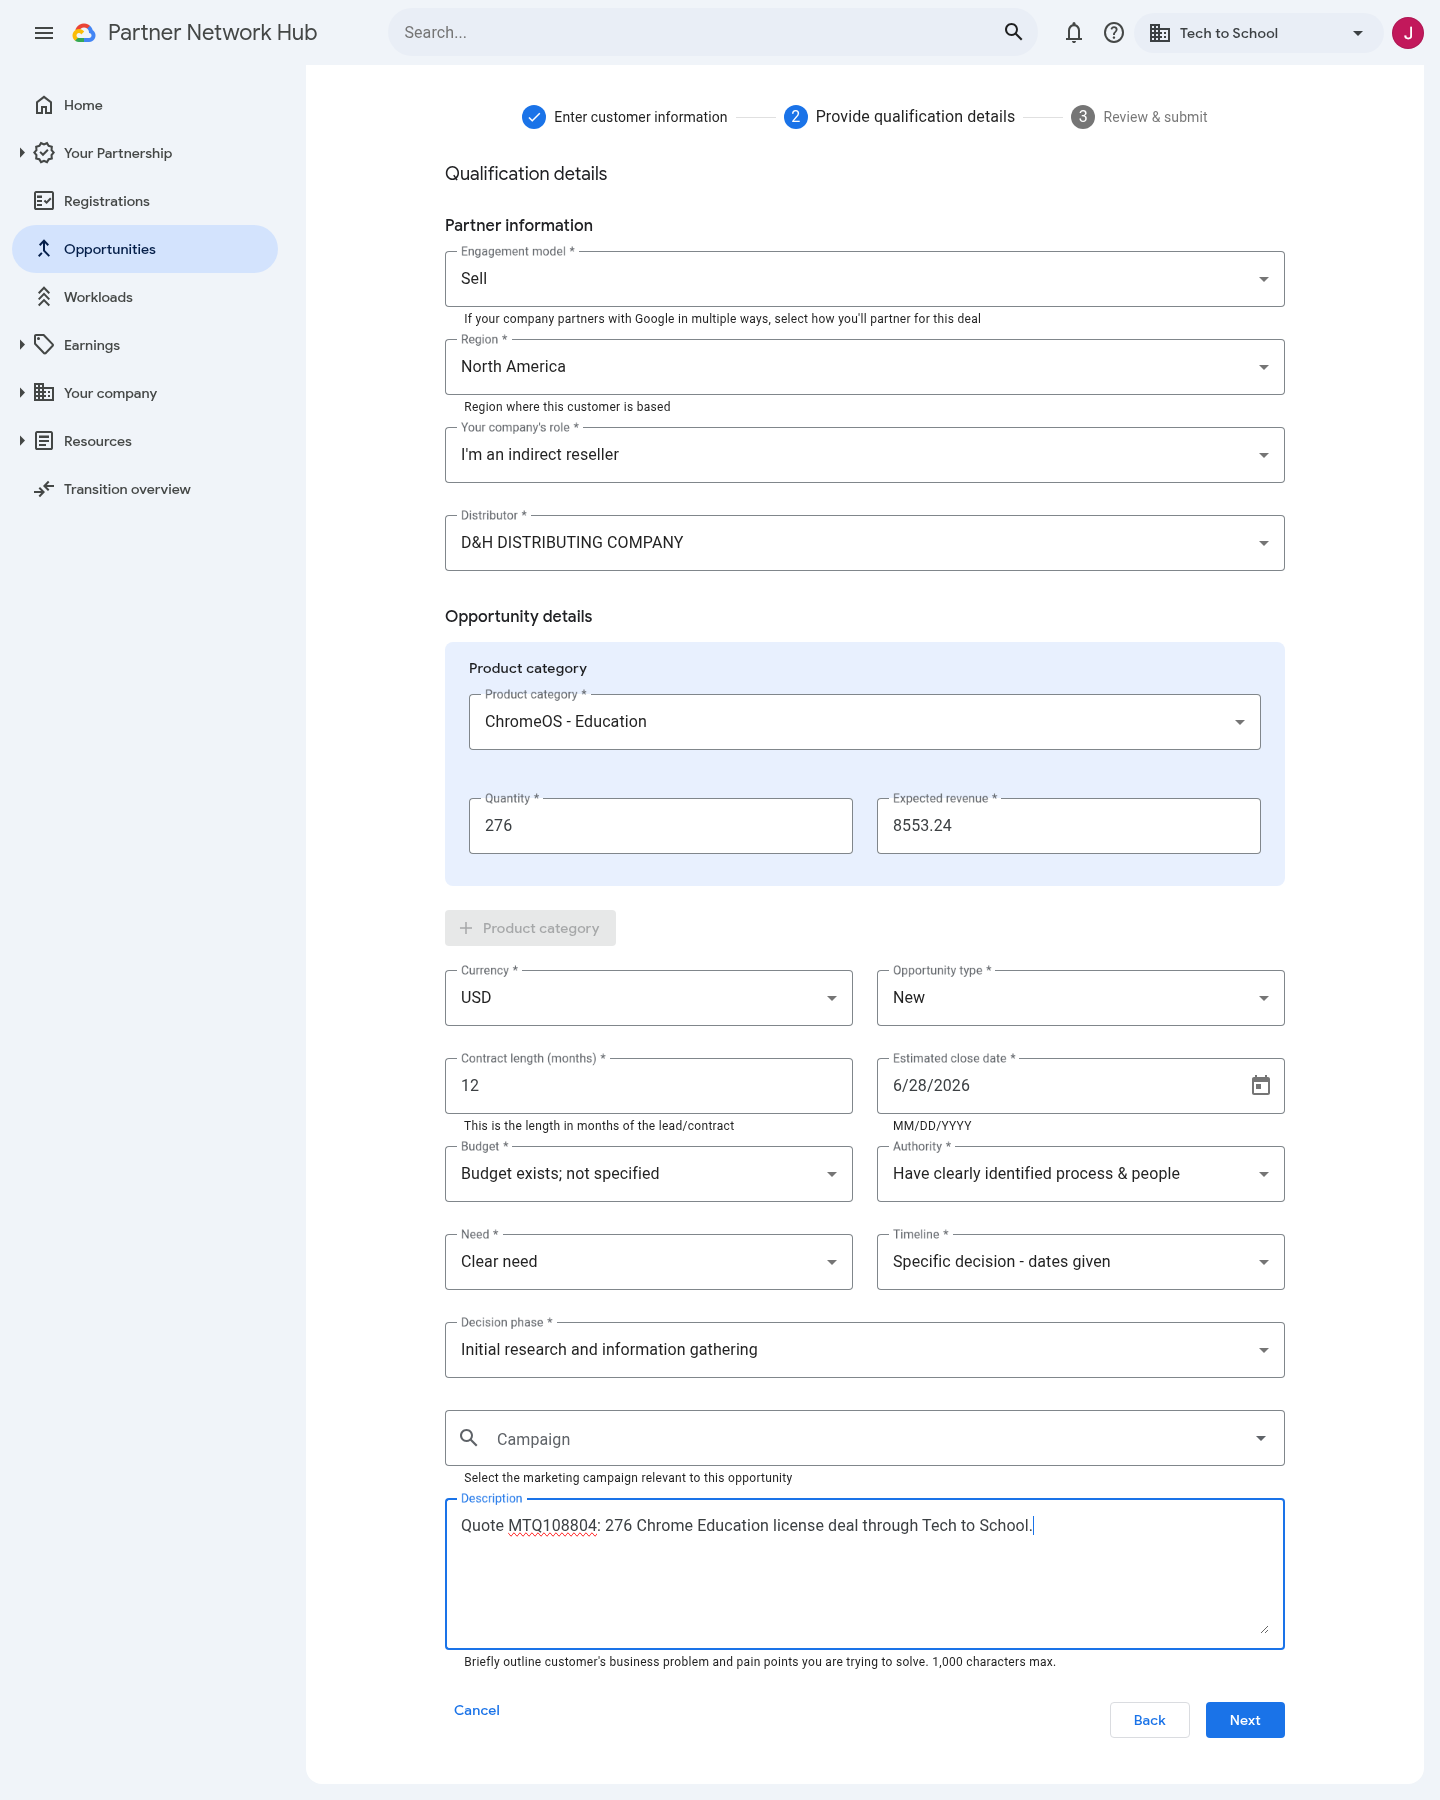Image resolution: width=1440 pixels, height=1800 pixels.
Task: Click the Next button
Action: pyautogui.click(x=1245, y=1720)
